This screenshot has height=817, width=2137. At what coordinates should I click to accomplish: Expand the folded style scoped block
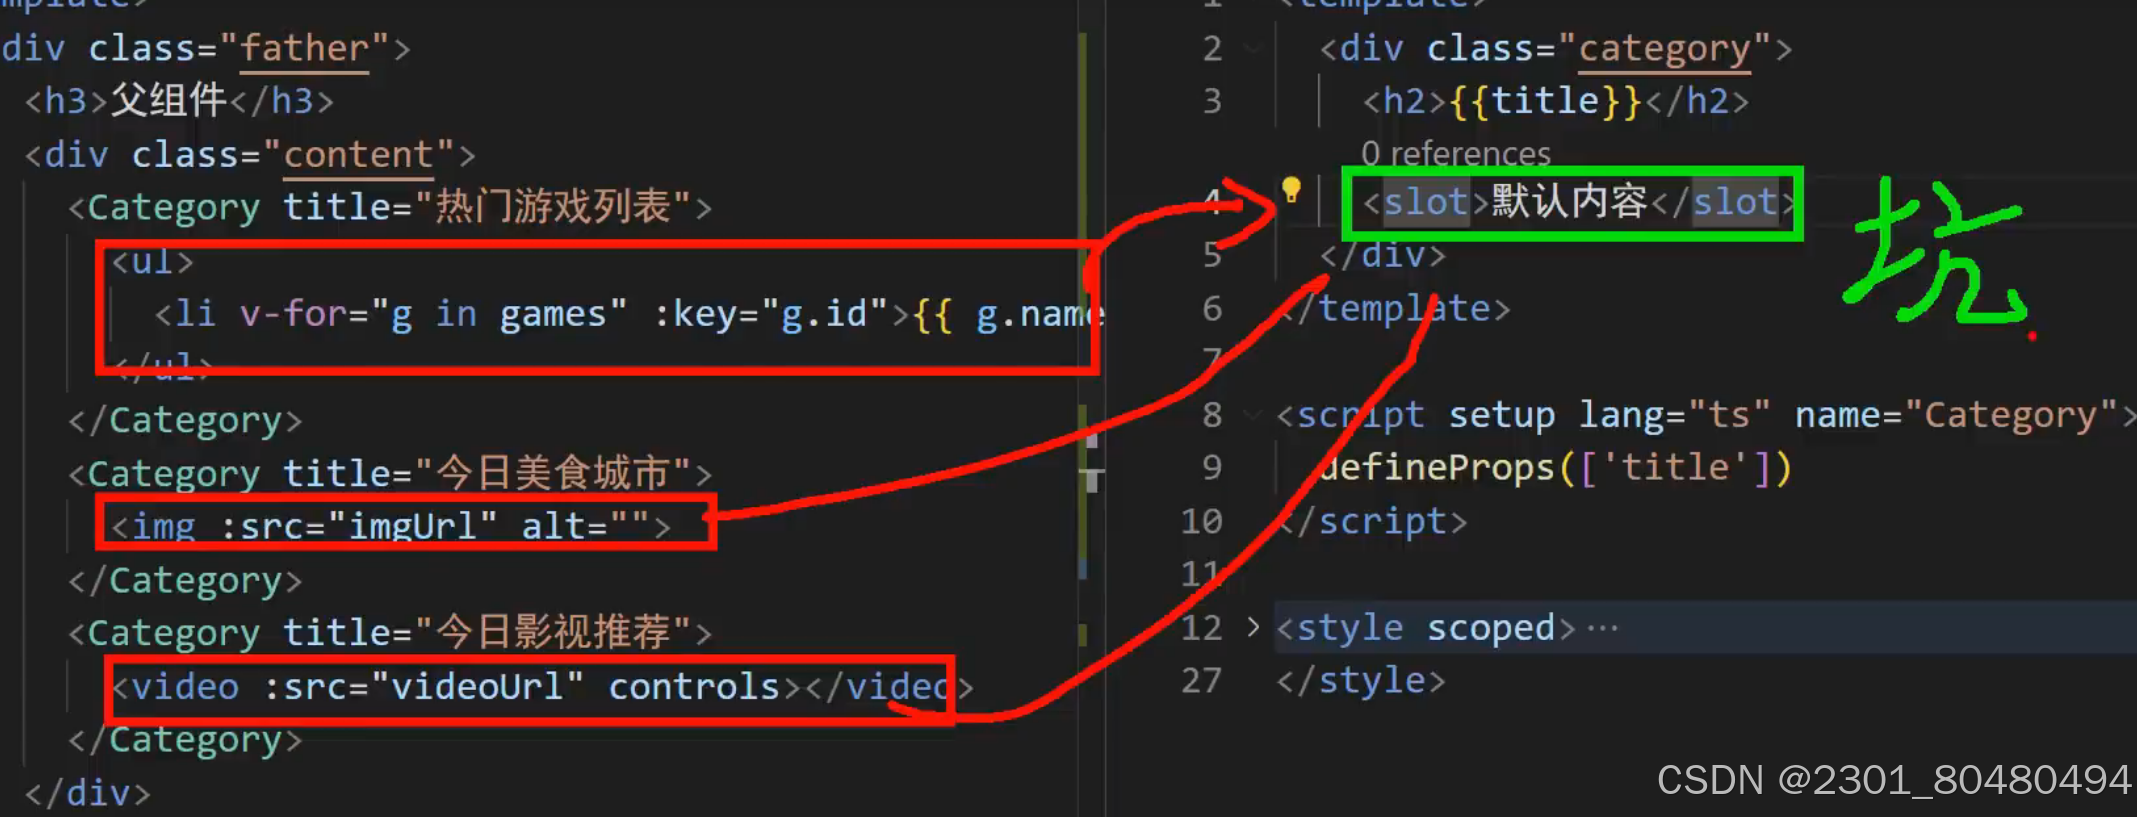coord(1253,627)
